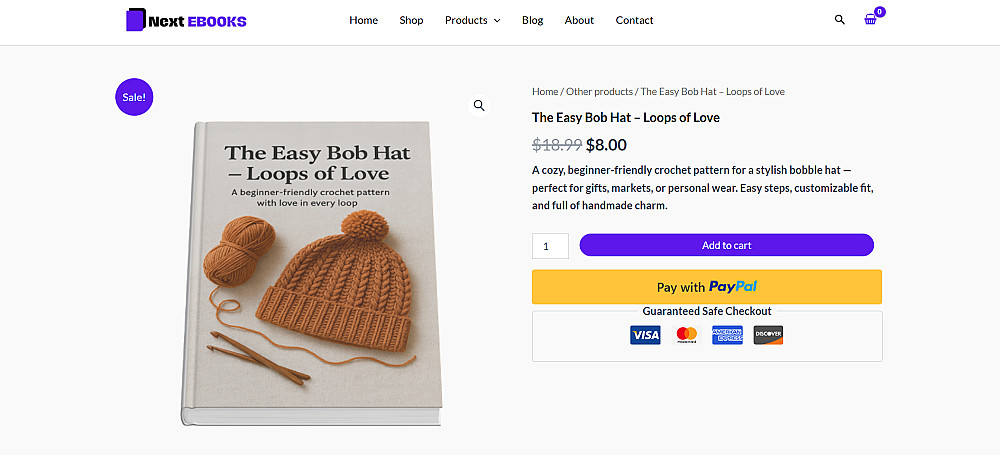Click the product image zoom magnifier

point(479,105)
